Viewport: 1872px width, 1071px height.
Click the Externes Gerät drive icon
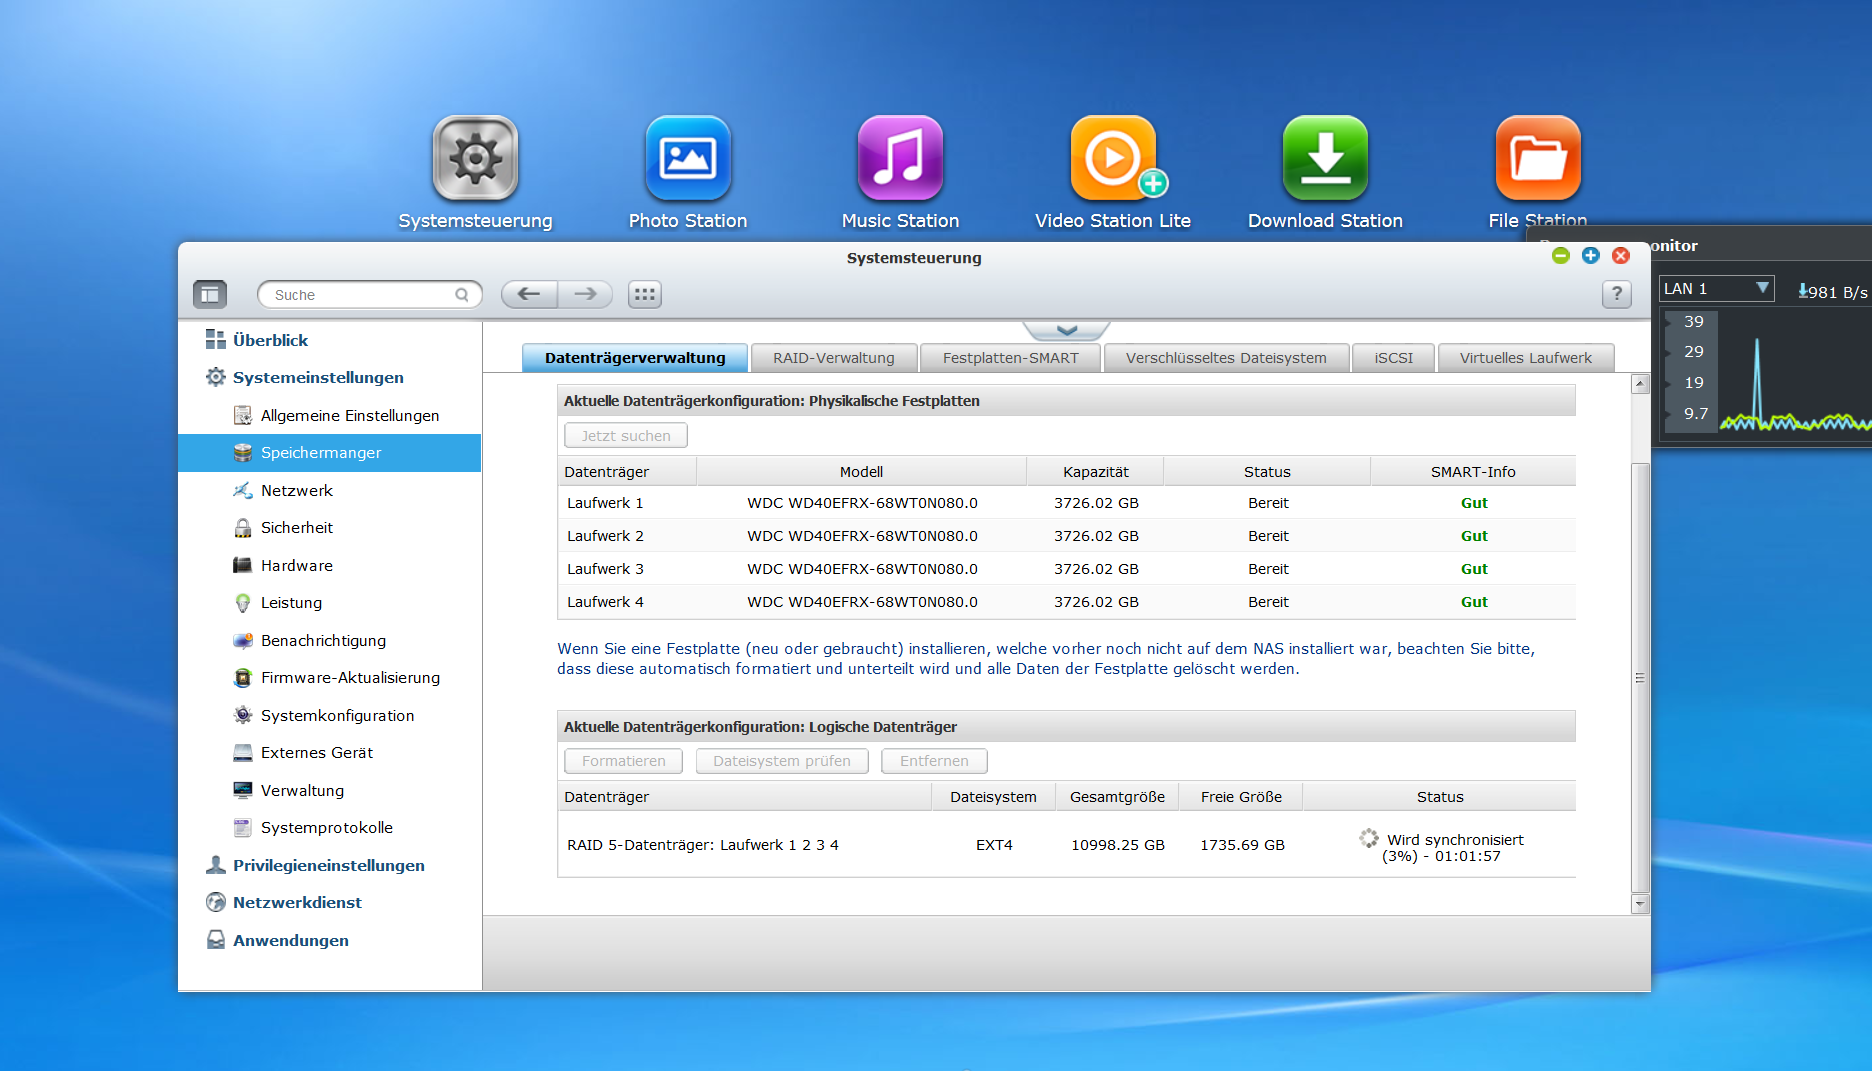coord(242,753)
